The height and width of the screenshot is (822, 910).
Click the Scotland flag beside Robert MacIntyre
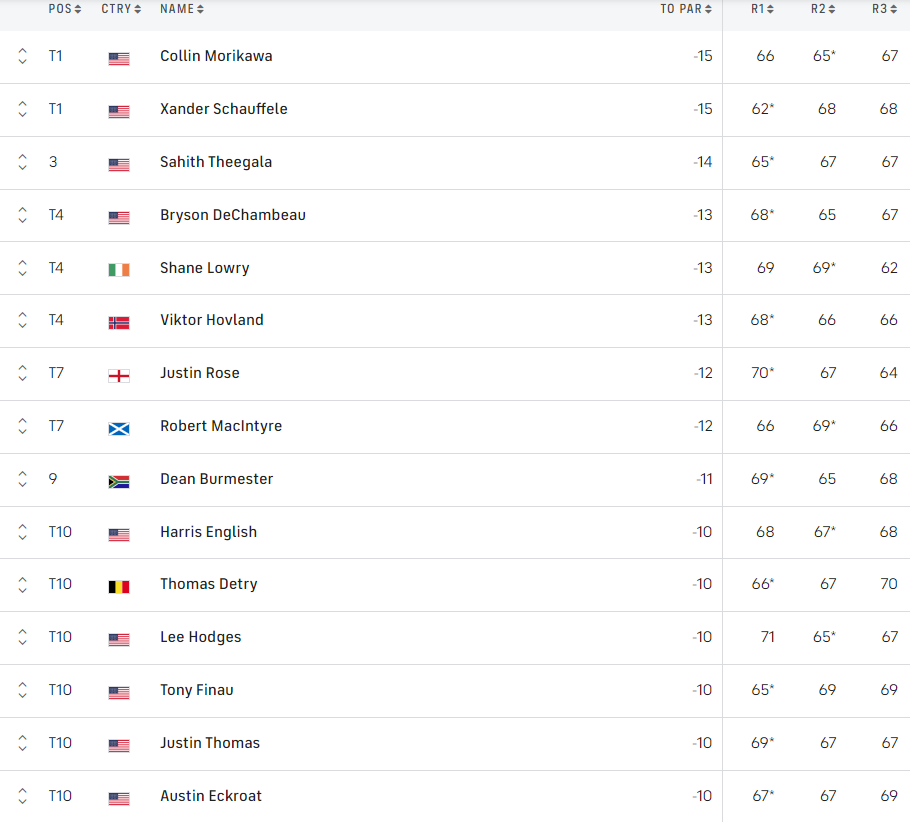tap(118, 429)
